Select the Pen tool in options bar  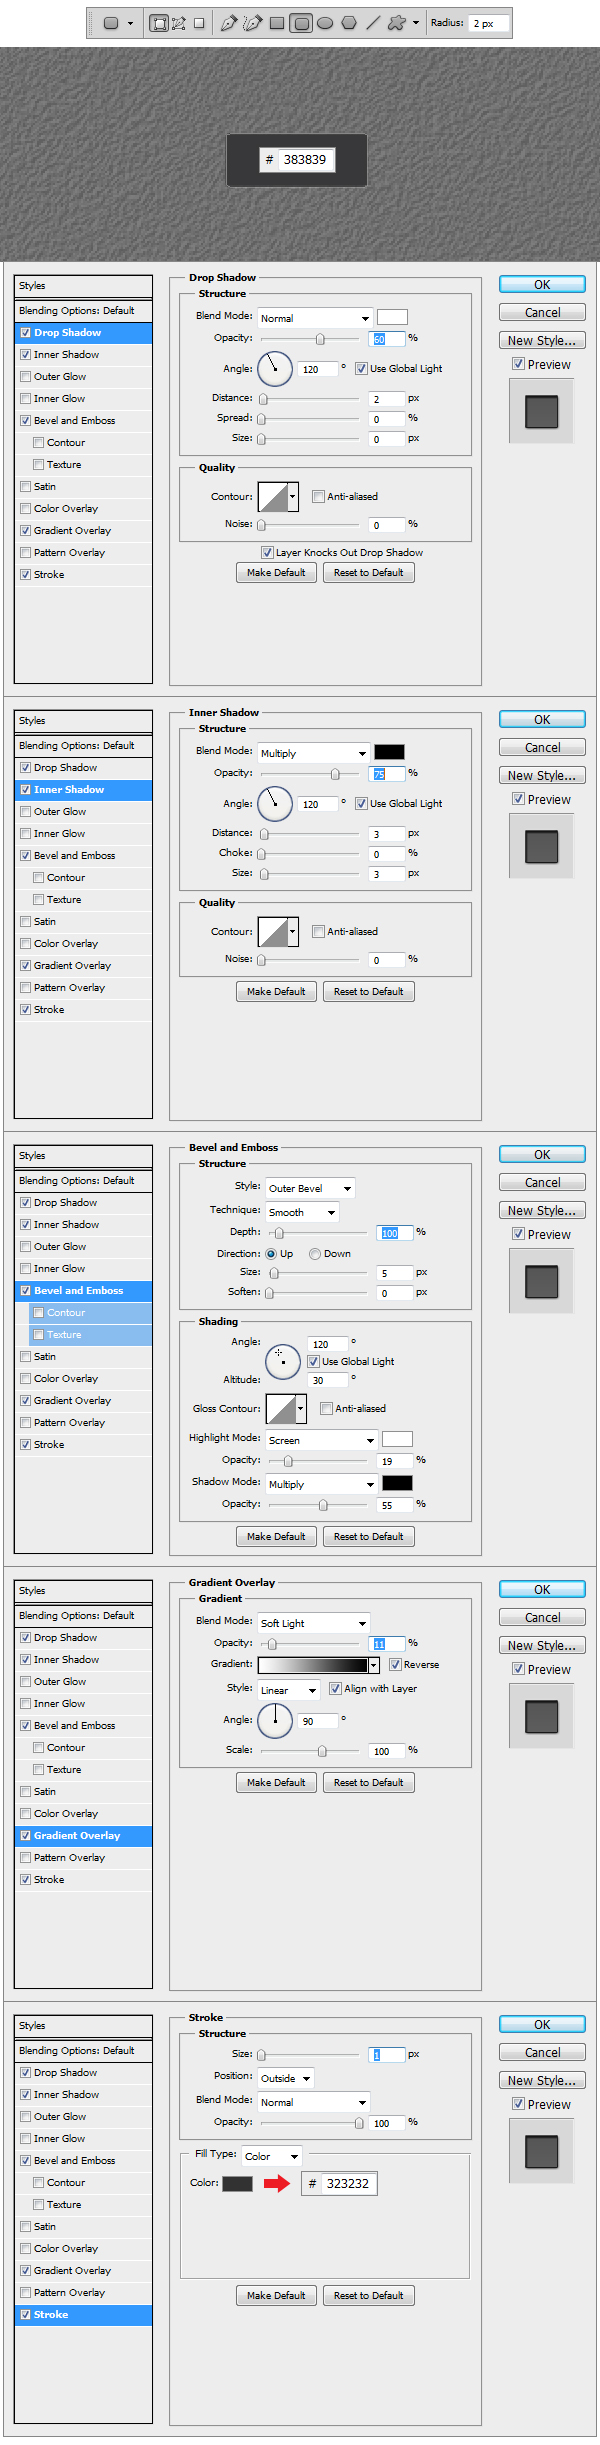pos(229,23)
